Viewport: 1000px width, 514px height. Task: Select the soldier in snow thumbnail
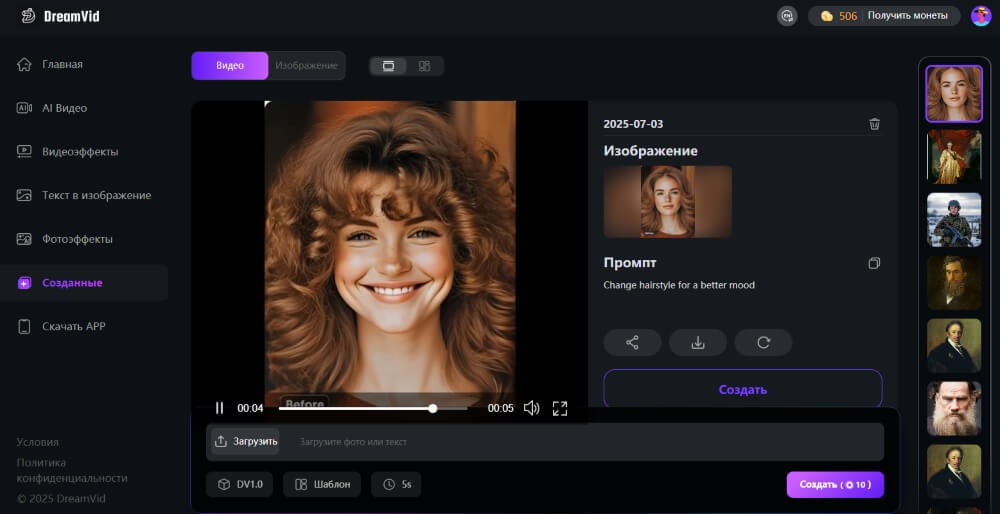[954, 220]
